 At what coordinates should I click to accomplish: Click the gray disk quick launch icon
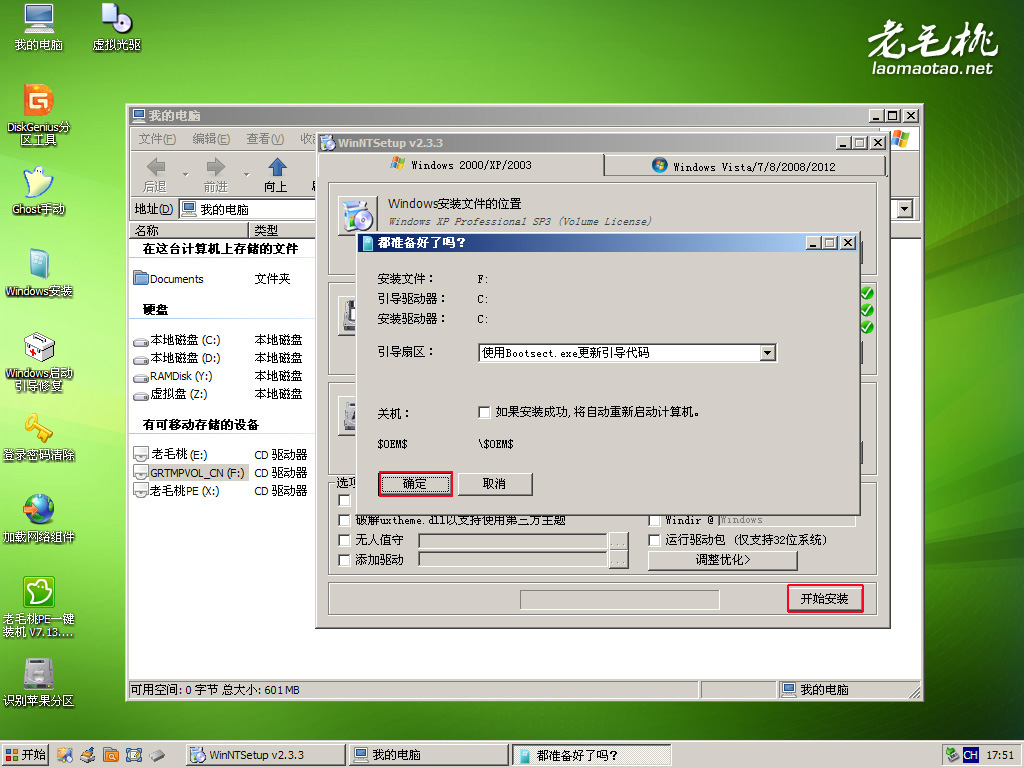157,755
